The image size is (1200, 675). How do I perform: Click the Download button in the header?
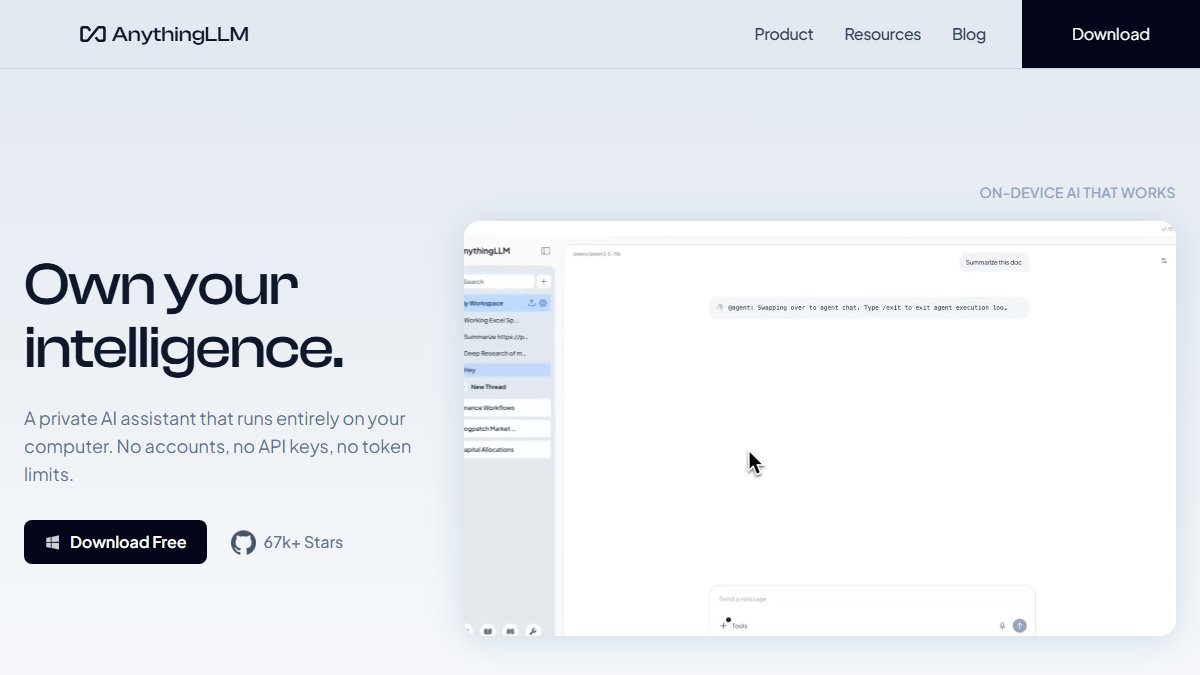pos(1111,34)
